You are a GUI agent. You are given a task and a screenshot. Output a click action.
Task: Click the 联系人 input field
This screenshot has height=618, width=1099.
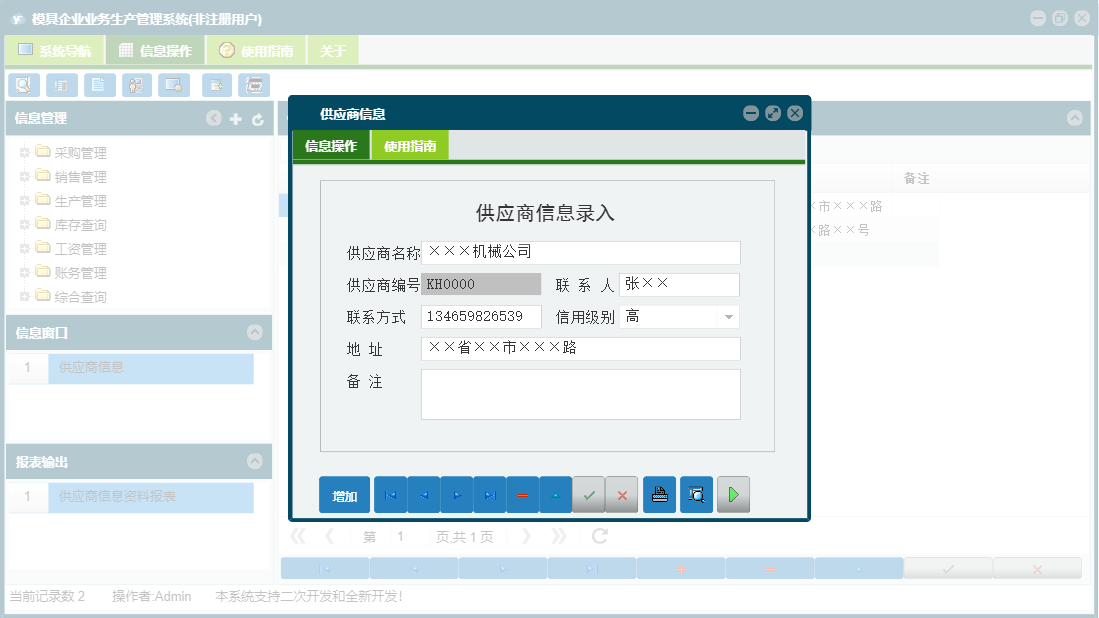679,284
